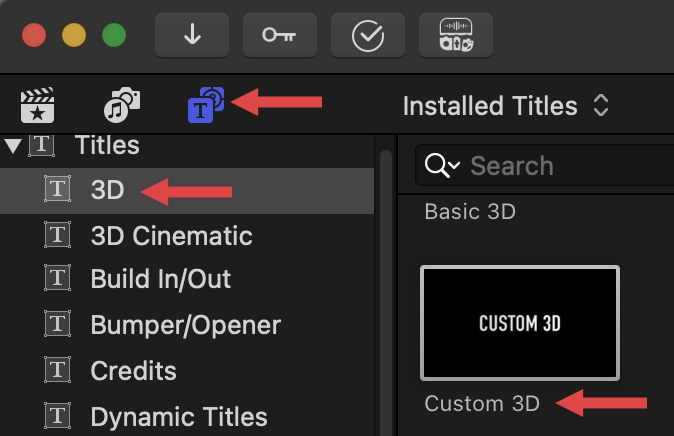Select the Dynamic Titles category
Image resolution: width=674 pixels, height=436 pixels.
tap(178, 416)
